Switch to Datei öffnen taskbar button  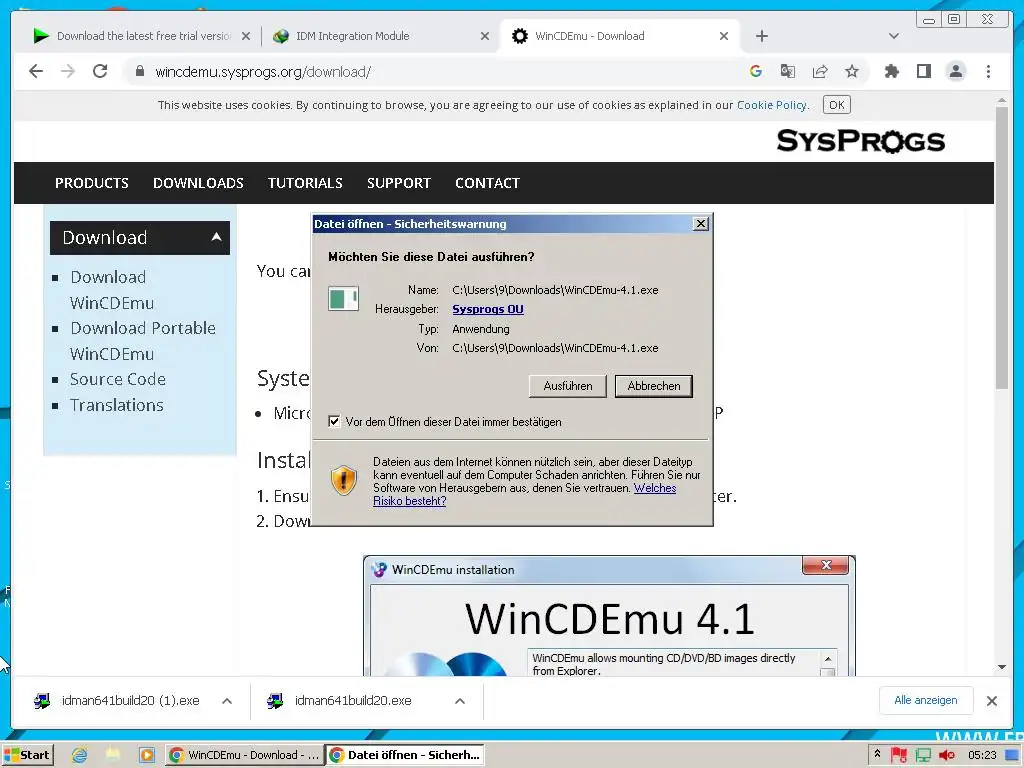tap(405, 755)
